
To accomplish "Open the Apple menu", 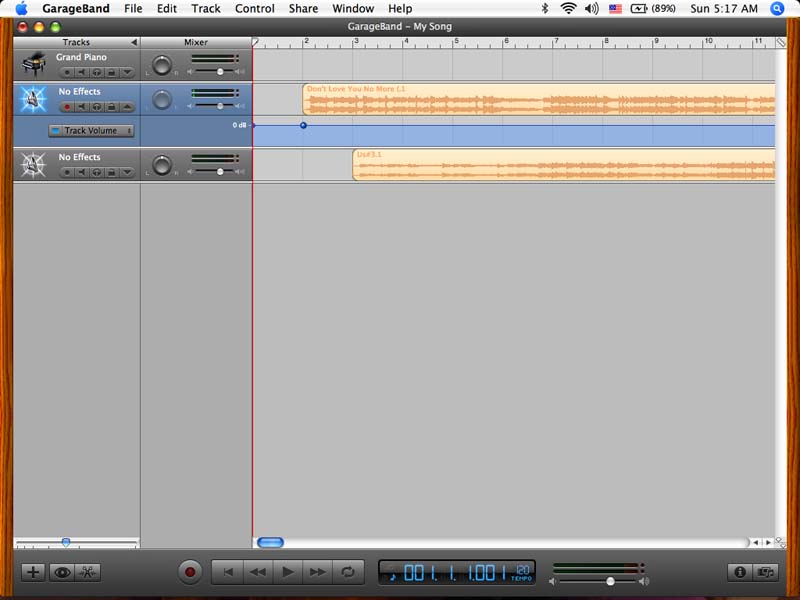I will coord(21,9).
